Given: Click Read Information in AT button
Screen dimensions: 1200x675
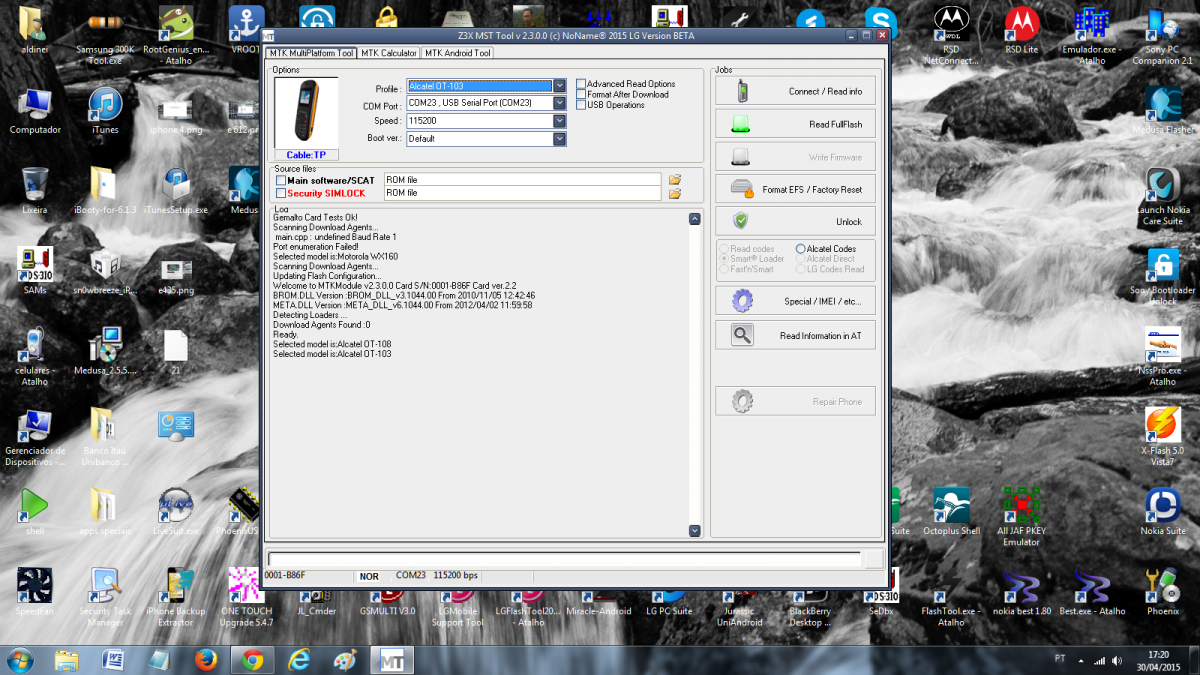Looking at the screenshot, I should point(795,335).
